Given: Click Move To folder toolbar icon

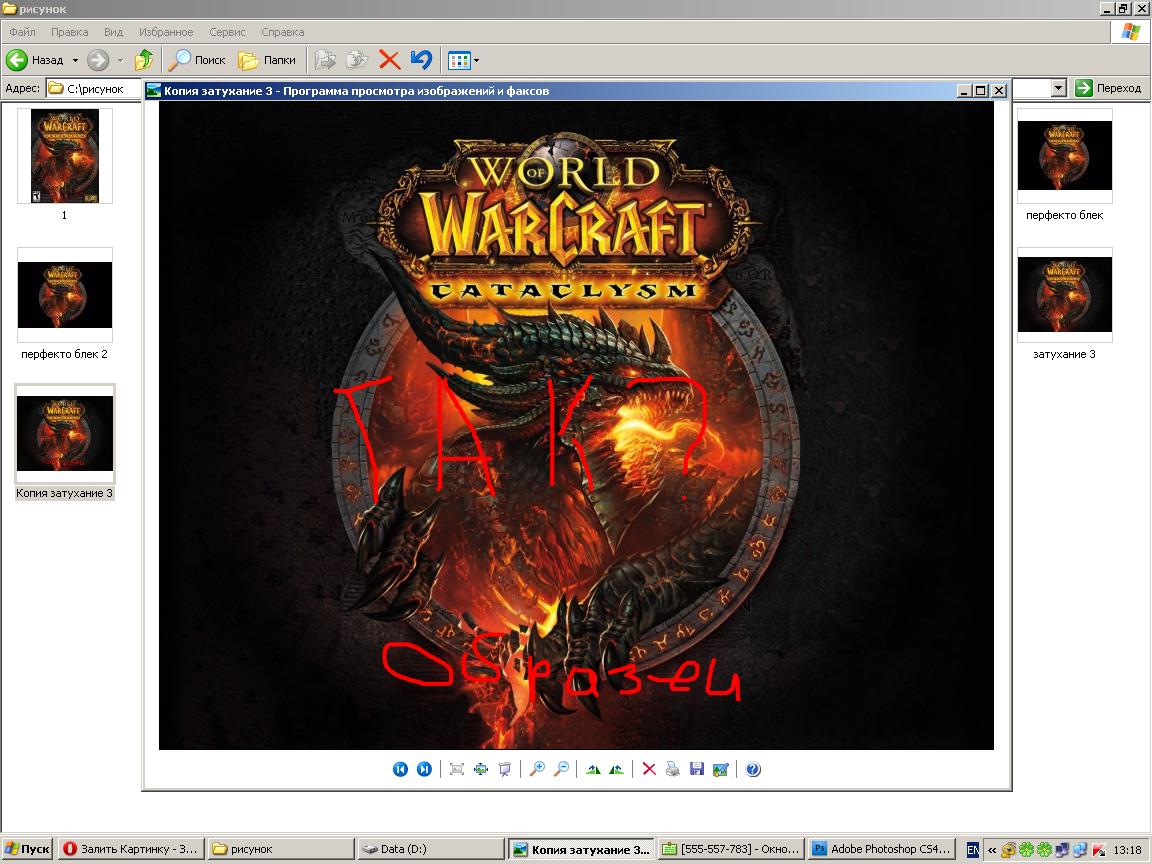Looking at the screenshot, I should click(x=325, y=60).
